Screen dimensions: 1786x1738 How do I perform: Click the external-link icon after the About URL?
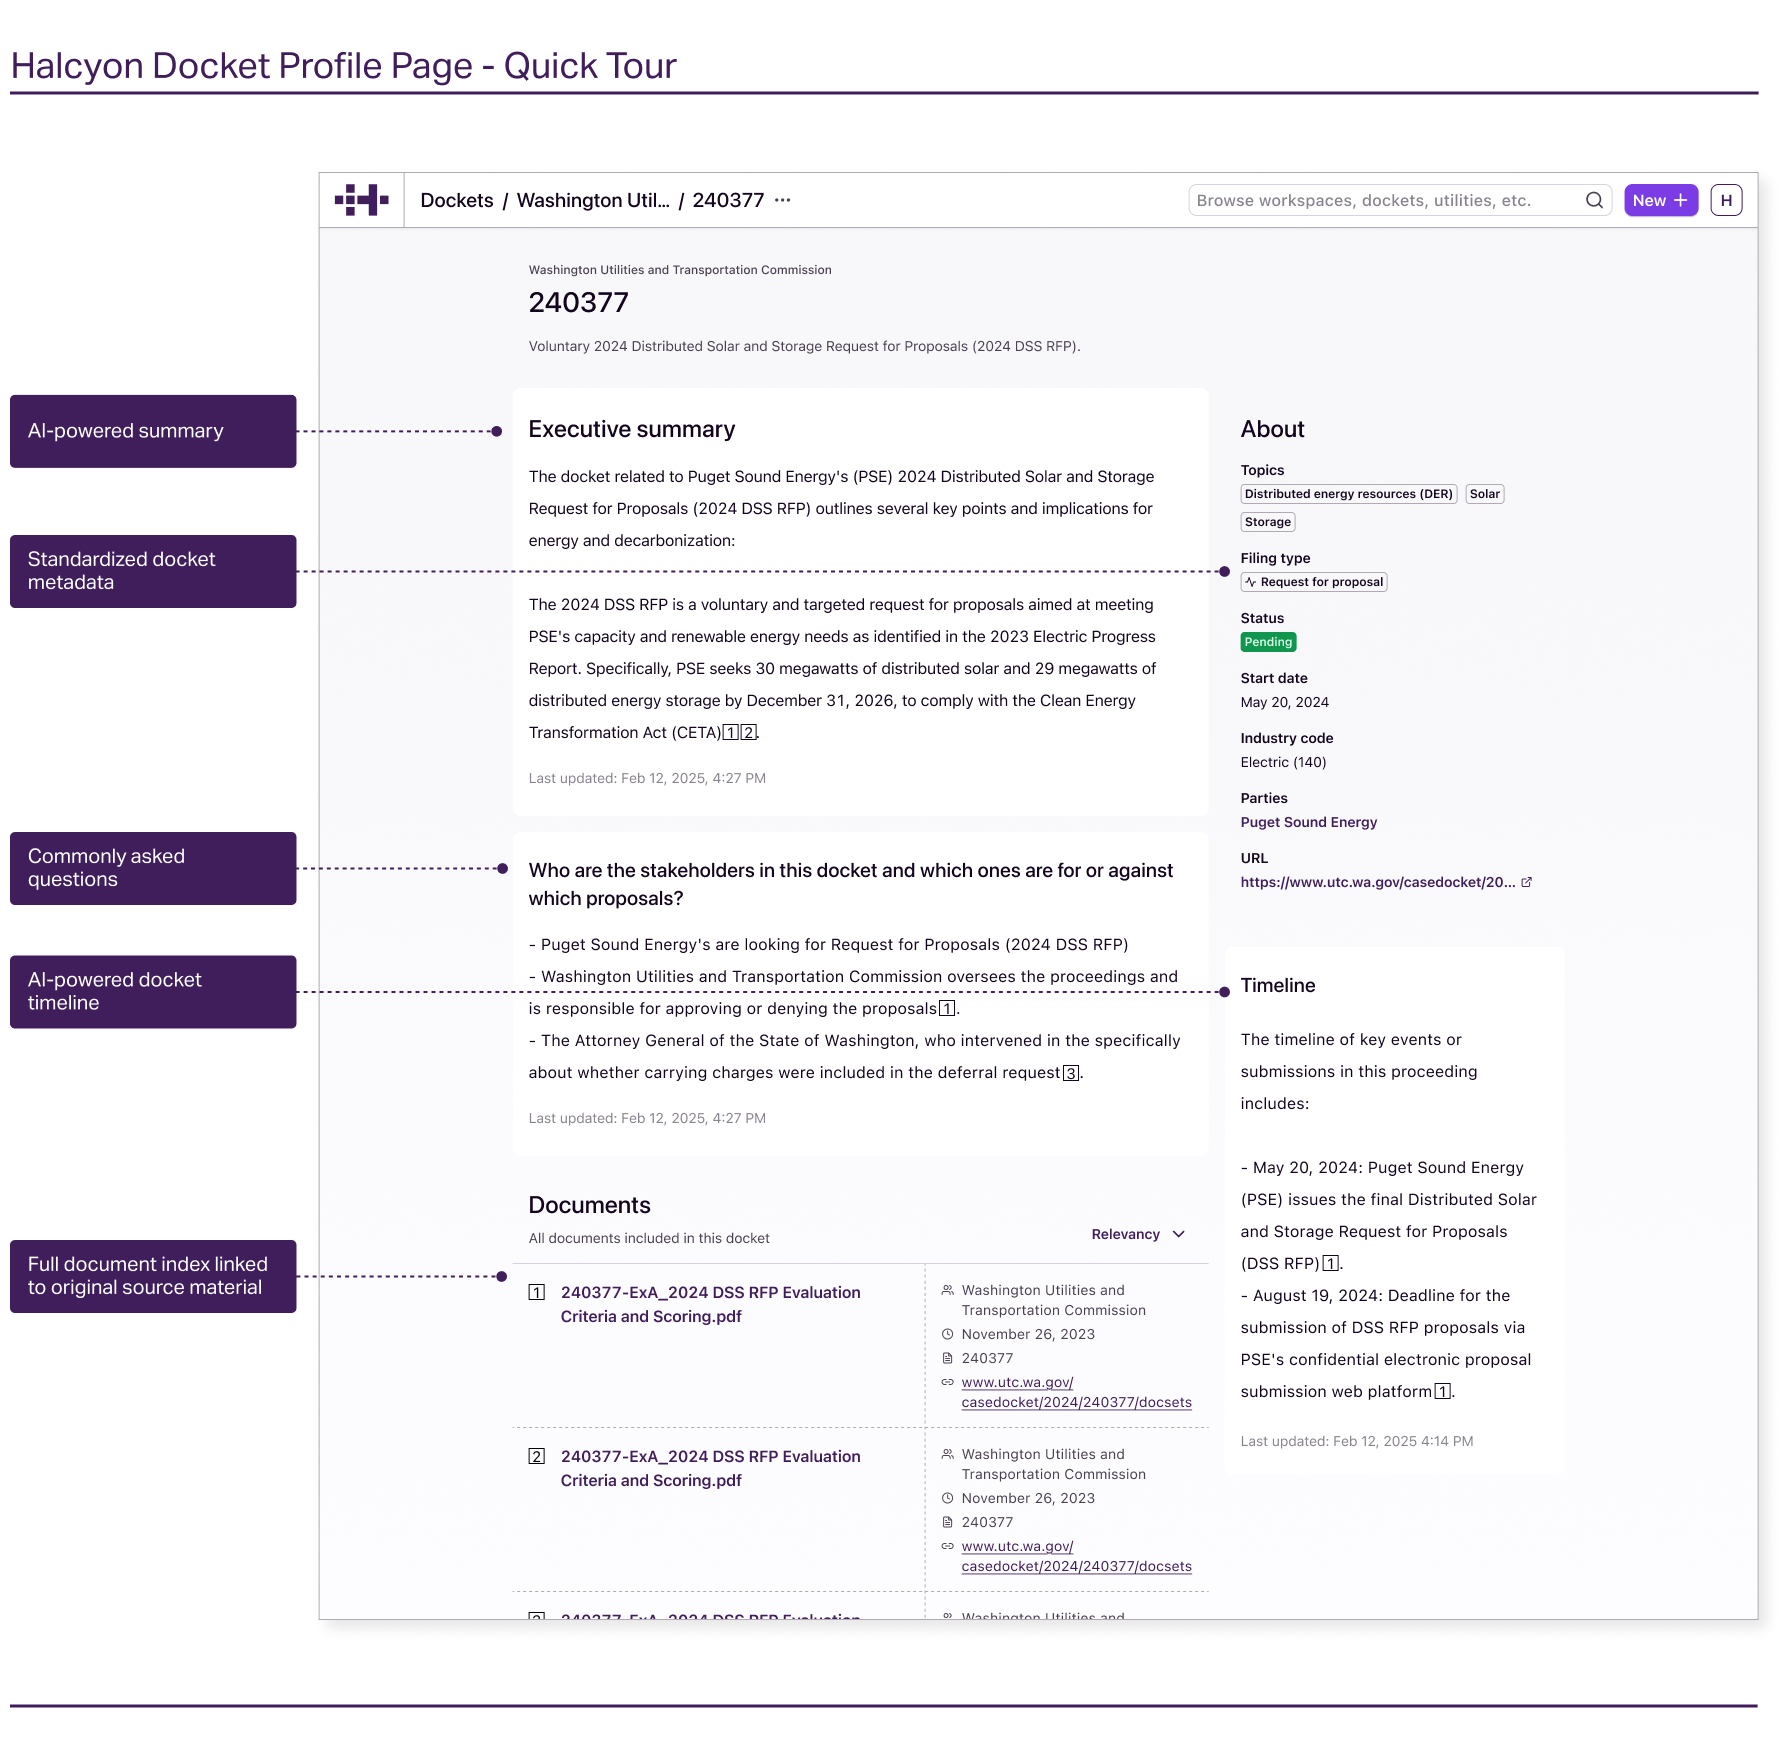(x=1527, y=881)
